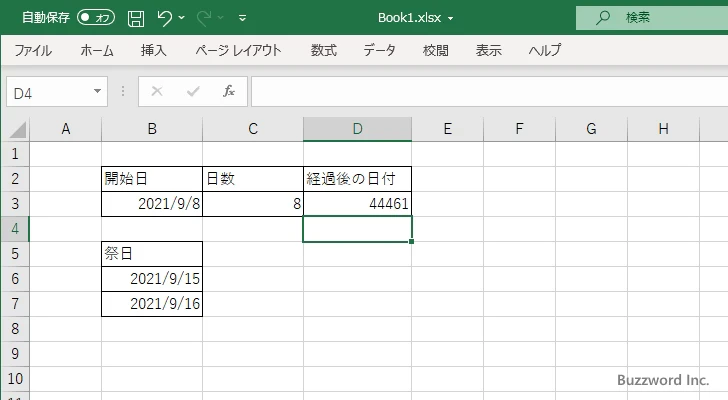Switch to the 校閲 ribbon tab
This screenshot has width=728, height=400.
click(x=436, y=50)
